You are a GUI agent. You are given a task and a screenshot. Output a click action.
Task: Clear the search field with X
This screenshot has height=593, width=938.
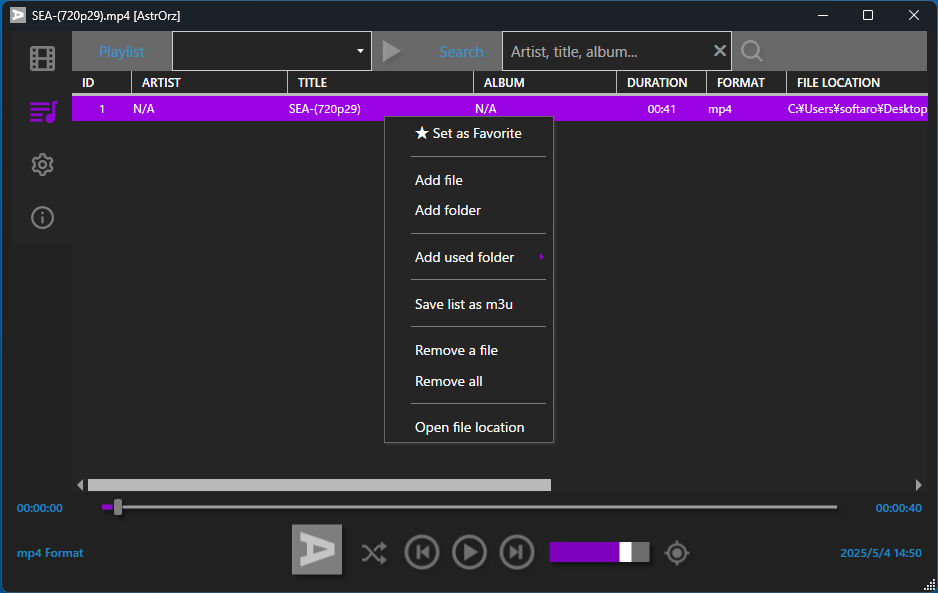(720, 51)
